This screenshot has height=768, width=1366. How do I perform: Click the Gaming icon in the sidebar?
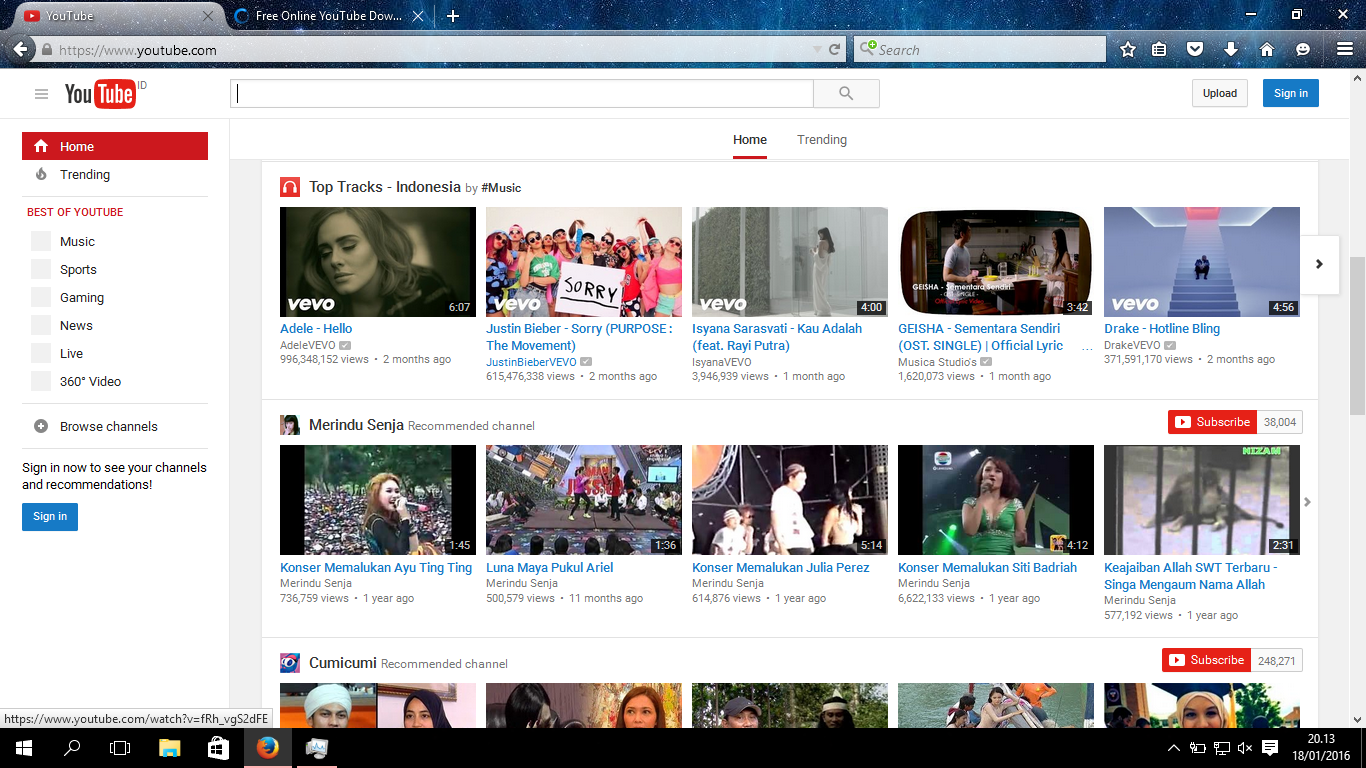coord(41,297)
